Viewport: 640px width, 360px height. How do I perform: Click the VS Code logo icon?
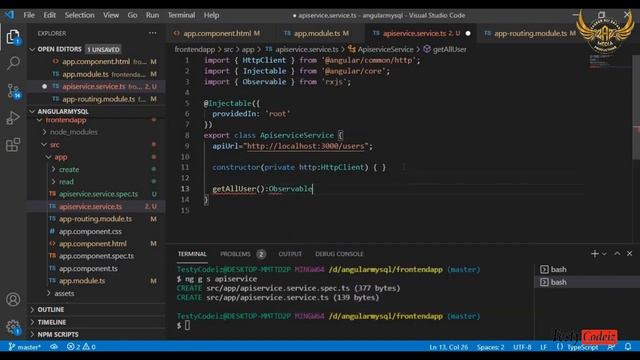coord(10,15)
